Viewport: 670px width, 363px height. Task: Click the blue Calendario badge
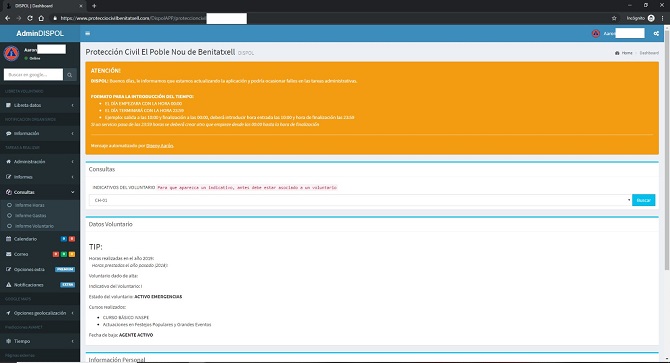pos(64,239)
